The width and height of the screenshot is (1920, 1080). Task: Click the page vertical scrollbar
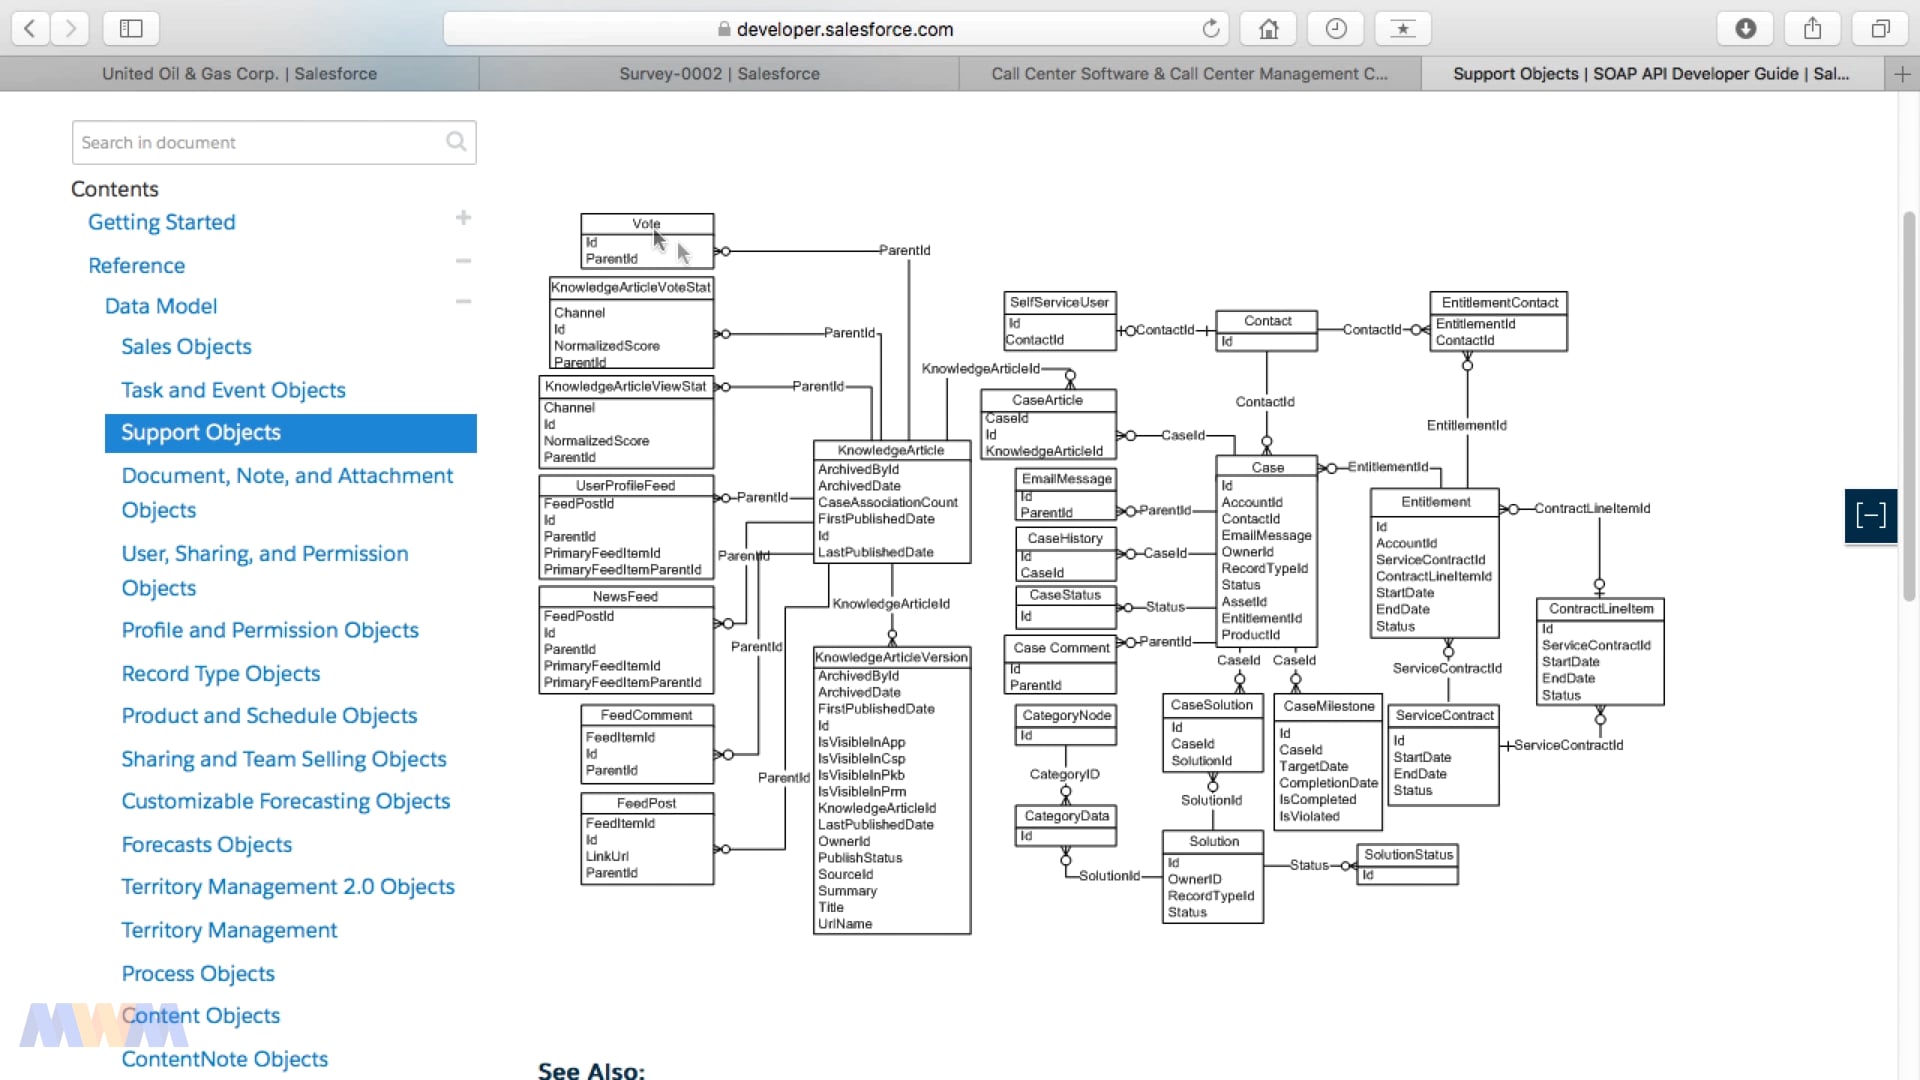[1908, 400]
